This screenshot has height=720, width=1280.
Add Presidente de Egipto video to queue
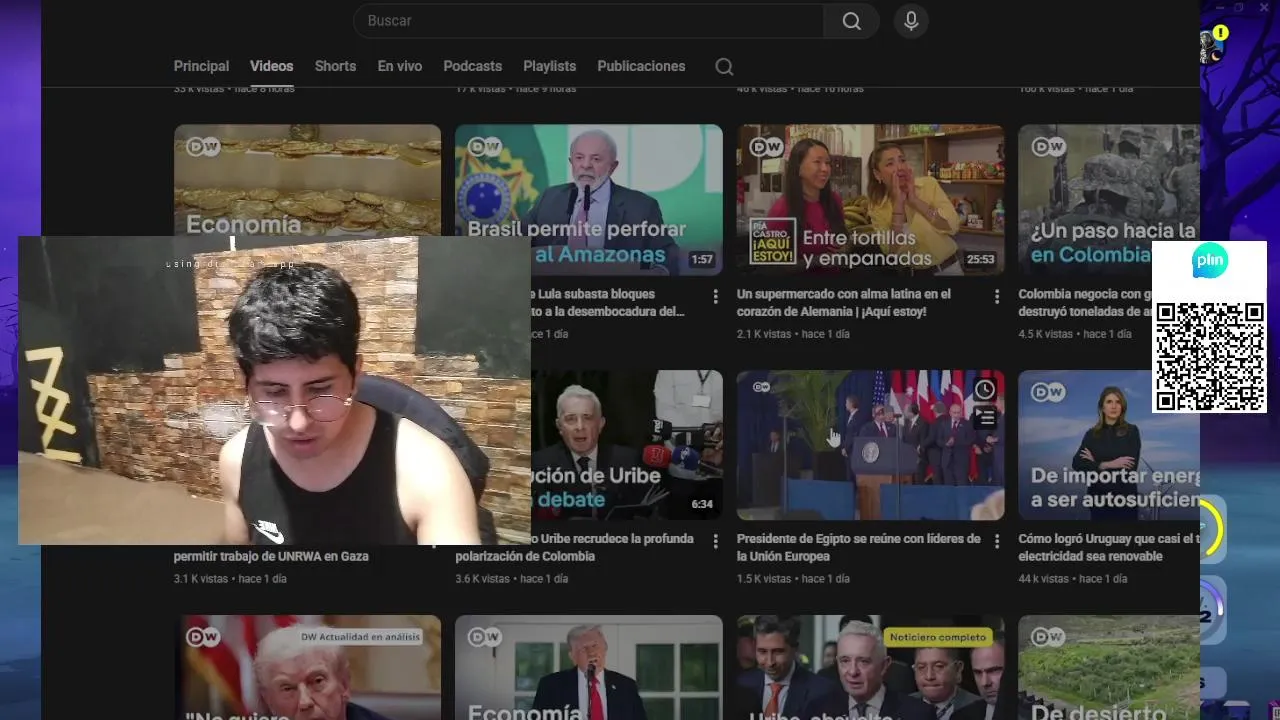(985, 418)
